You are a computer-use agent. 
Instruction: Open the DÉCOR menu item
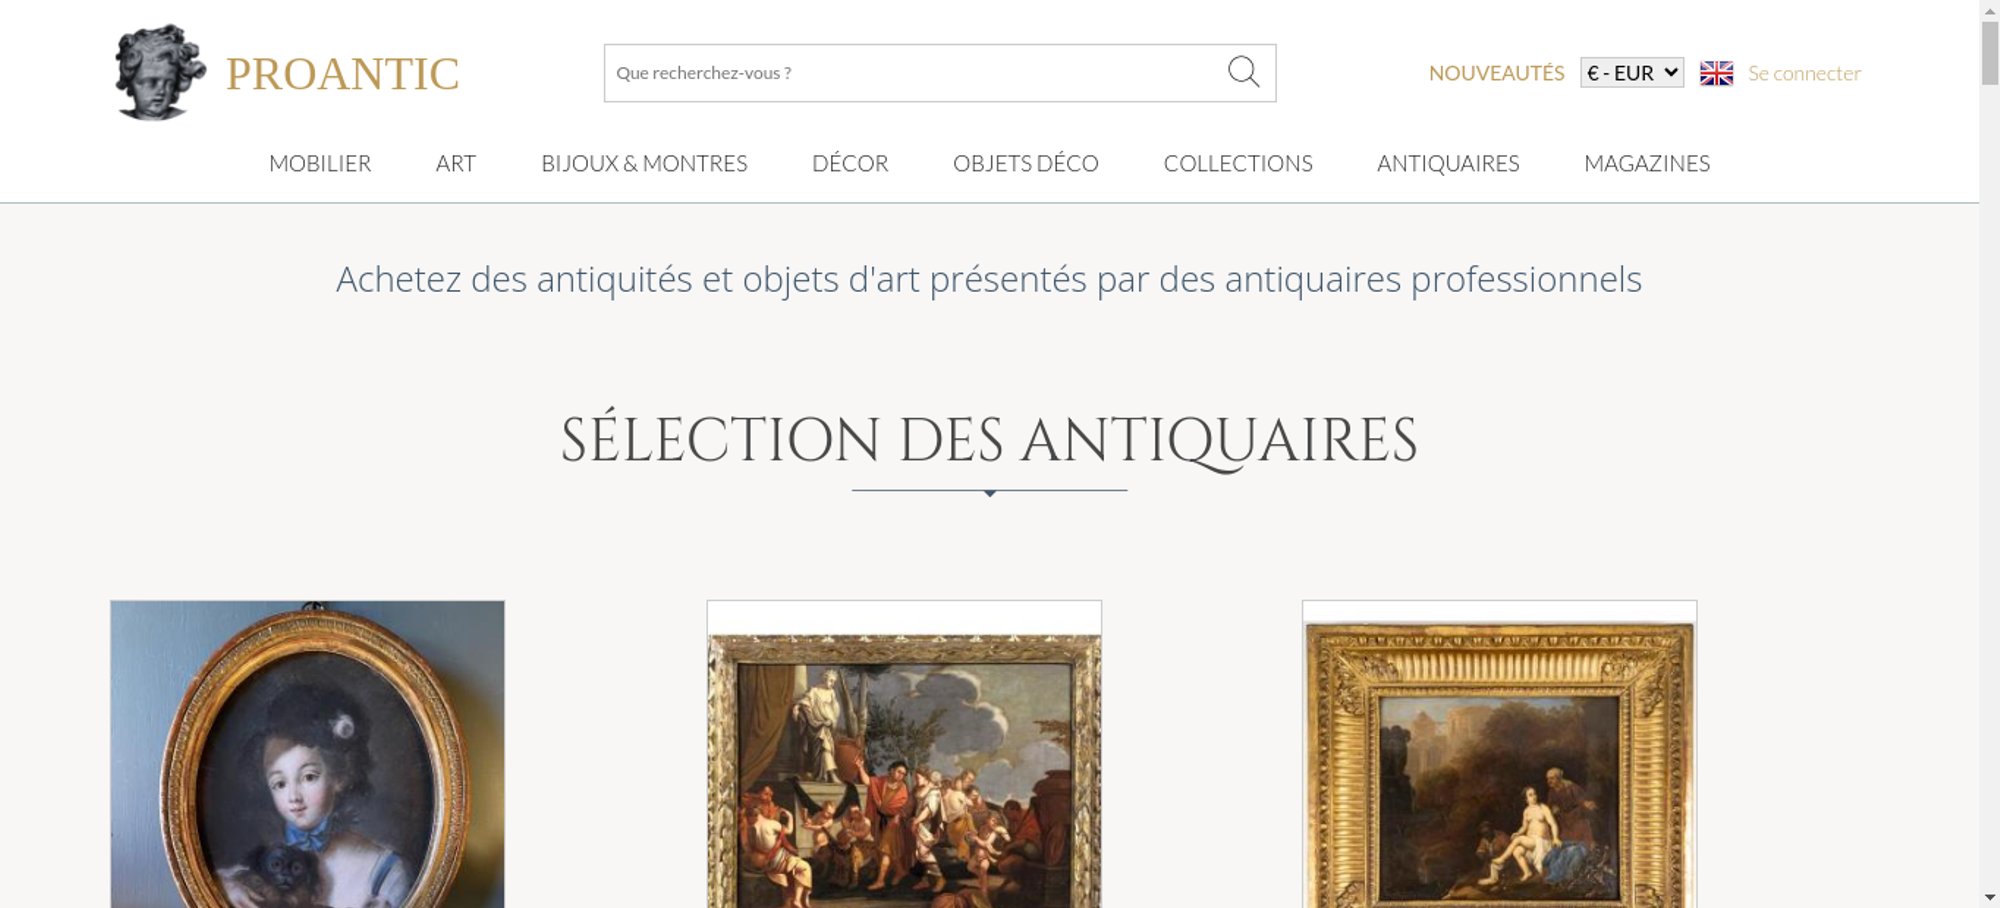click(x=850, y=163)
